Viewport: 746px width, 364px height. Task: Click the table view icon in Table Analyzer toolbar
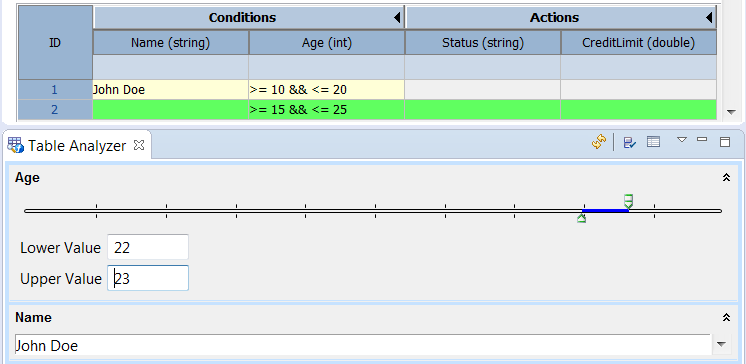click(x=654, y=142)
